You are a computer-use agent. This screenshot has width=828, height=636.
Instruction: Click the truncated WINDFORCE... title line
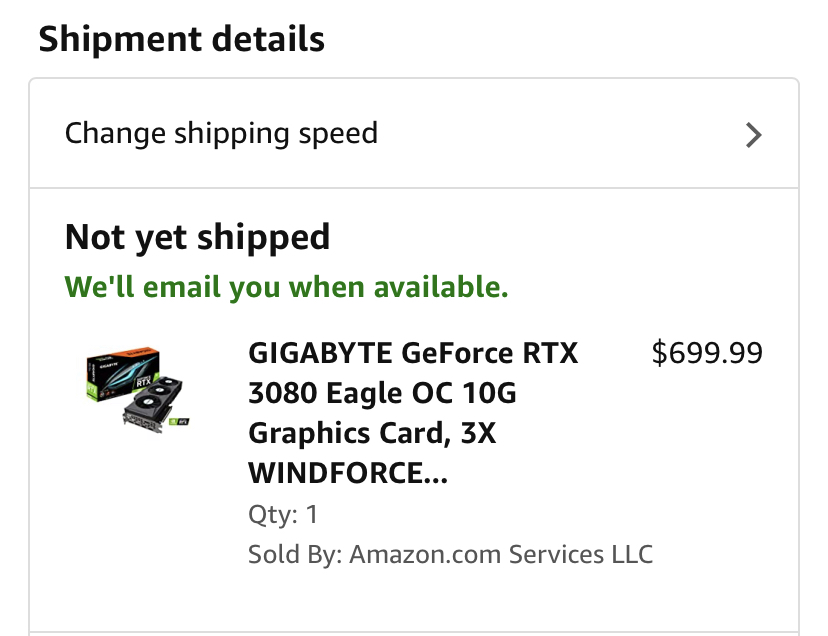point(347,474)
